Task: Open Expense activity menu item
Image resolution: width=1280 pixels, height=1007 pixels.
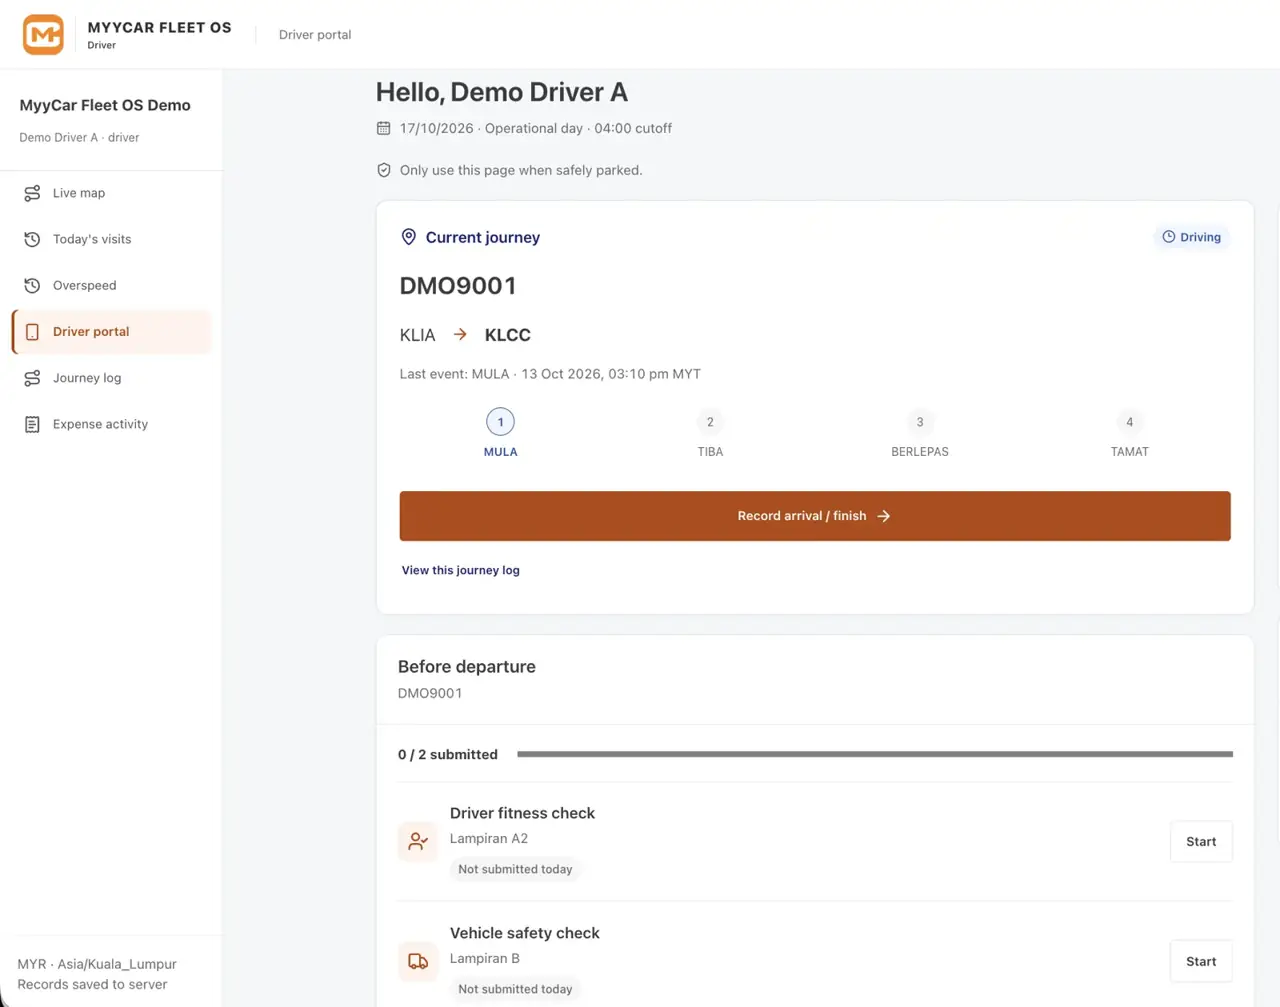Action: click(x=112, y=424)
